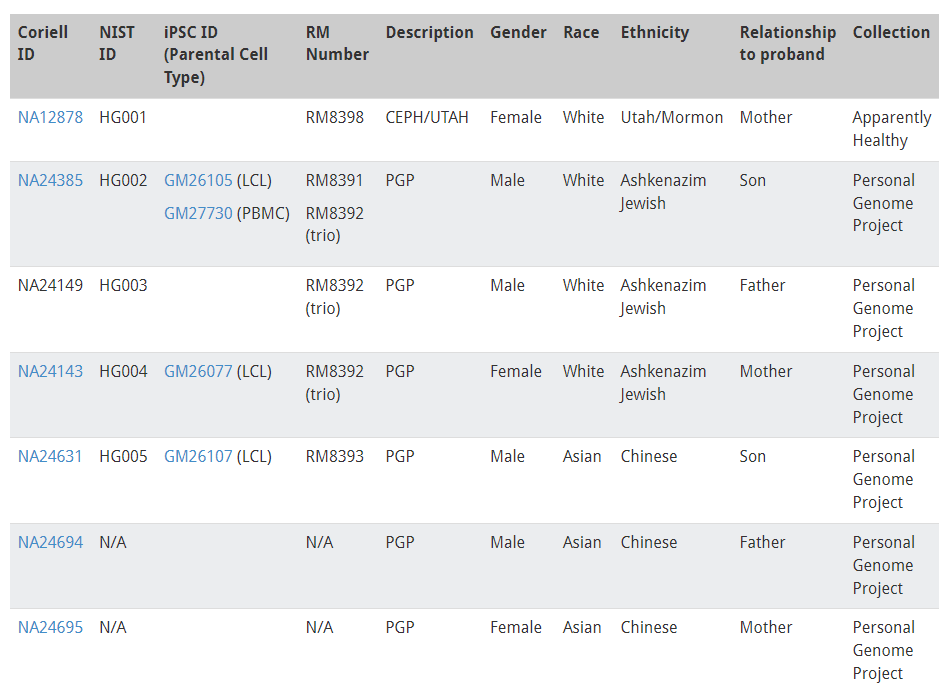Select the RM Number column header
Viewport: 949px width, 696px height.
pyautogui.click(x=337, y=43)
